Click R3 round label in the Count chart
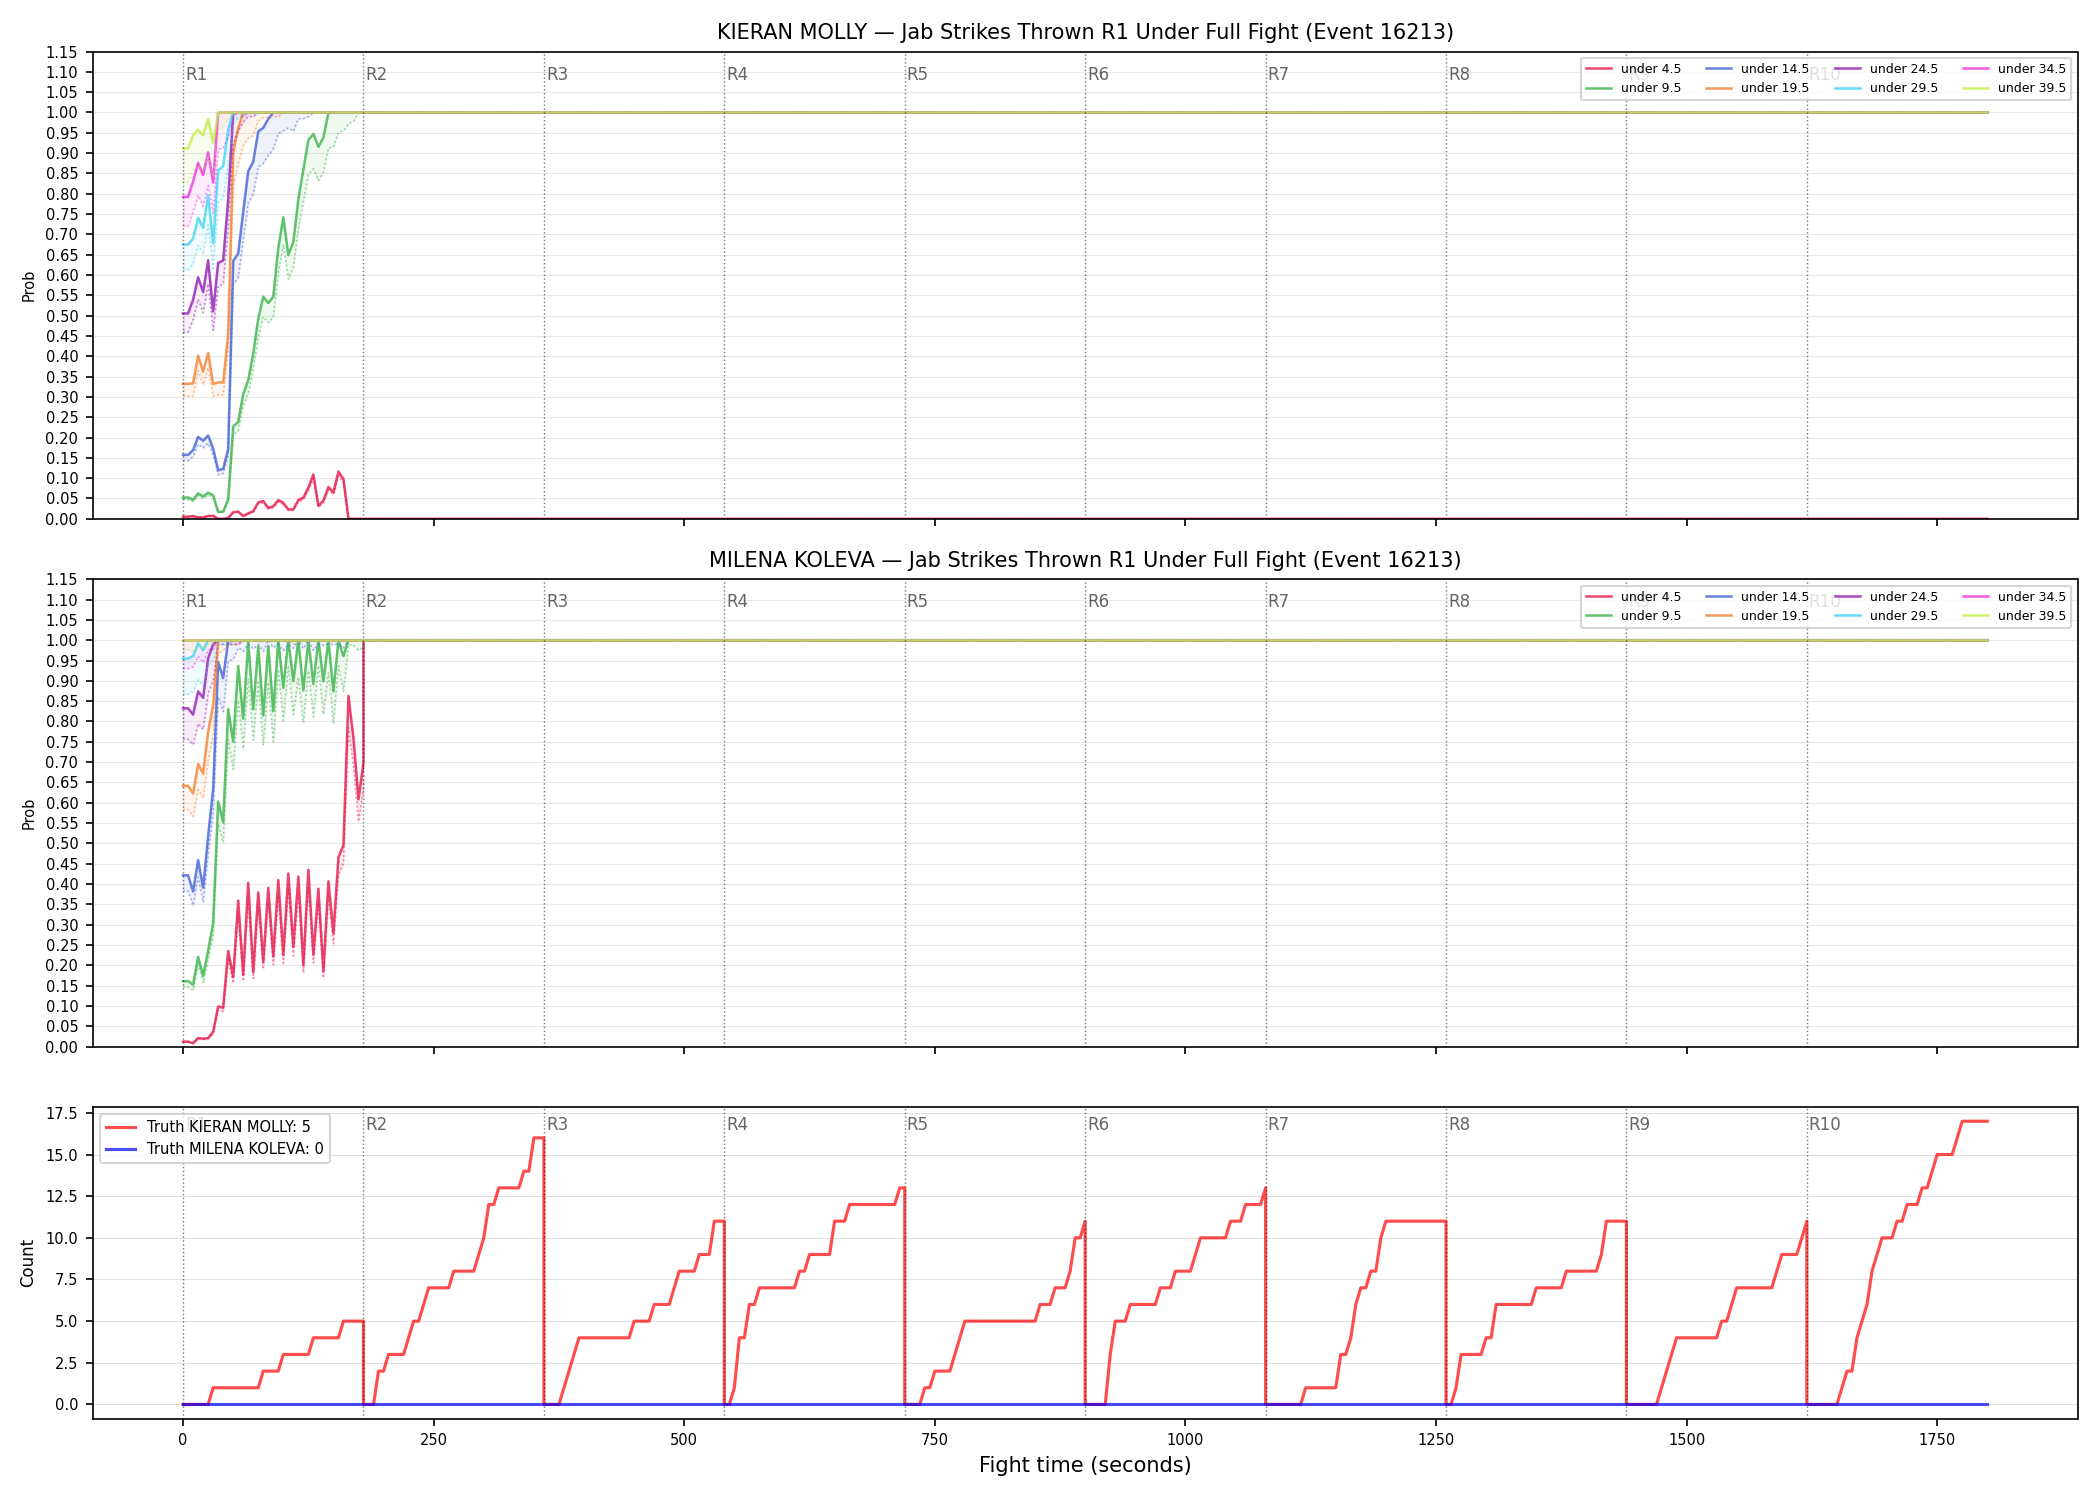This screenshot has width=2100, height=1500. pos(557,1124)
